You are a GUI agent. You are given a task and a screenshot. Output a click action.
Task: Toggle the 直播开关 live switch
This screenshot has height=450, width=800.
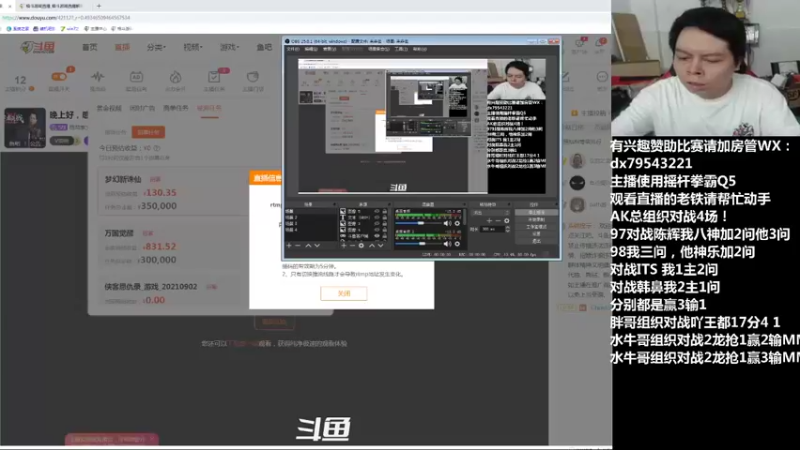click(59, 77)
